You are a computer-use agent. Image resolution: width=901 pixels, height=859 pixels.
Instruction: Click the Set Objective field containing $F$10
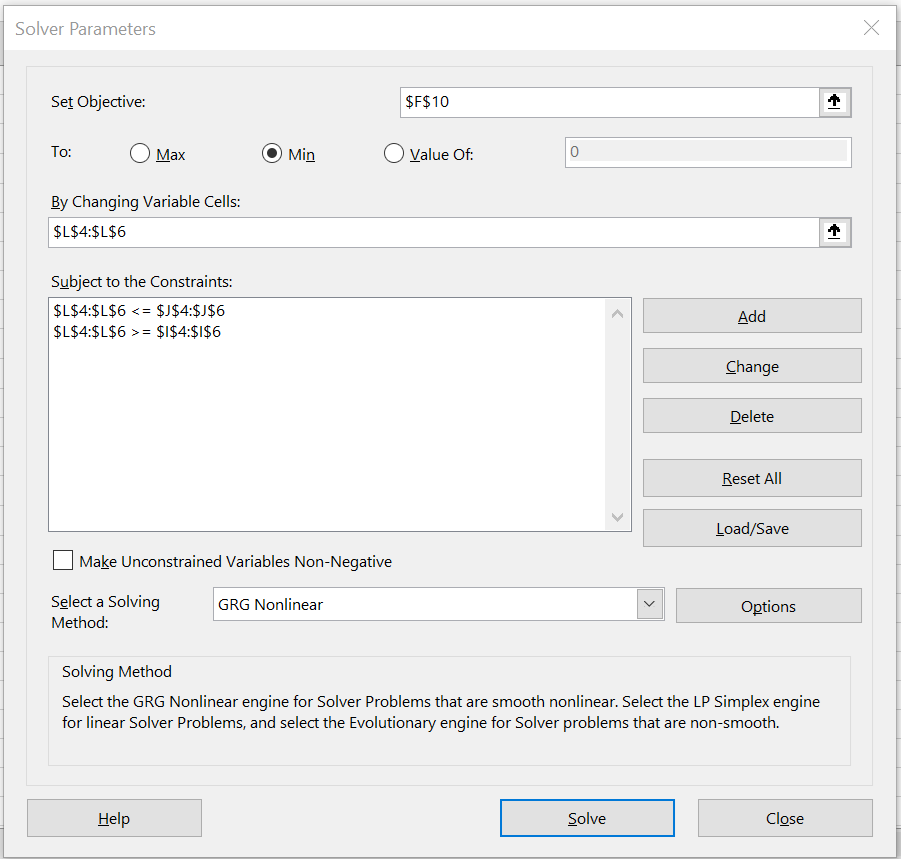click(609, 103)
